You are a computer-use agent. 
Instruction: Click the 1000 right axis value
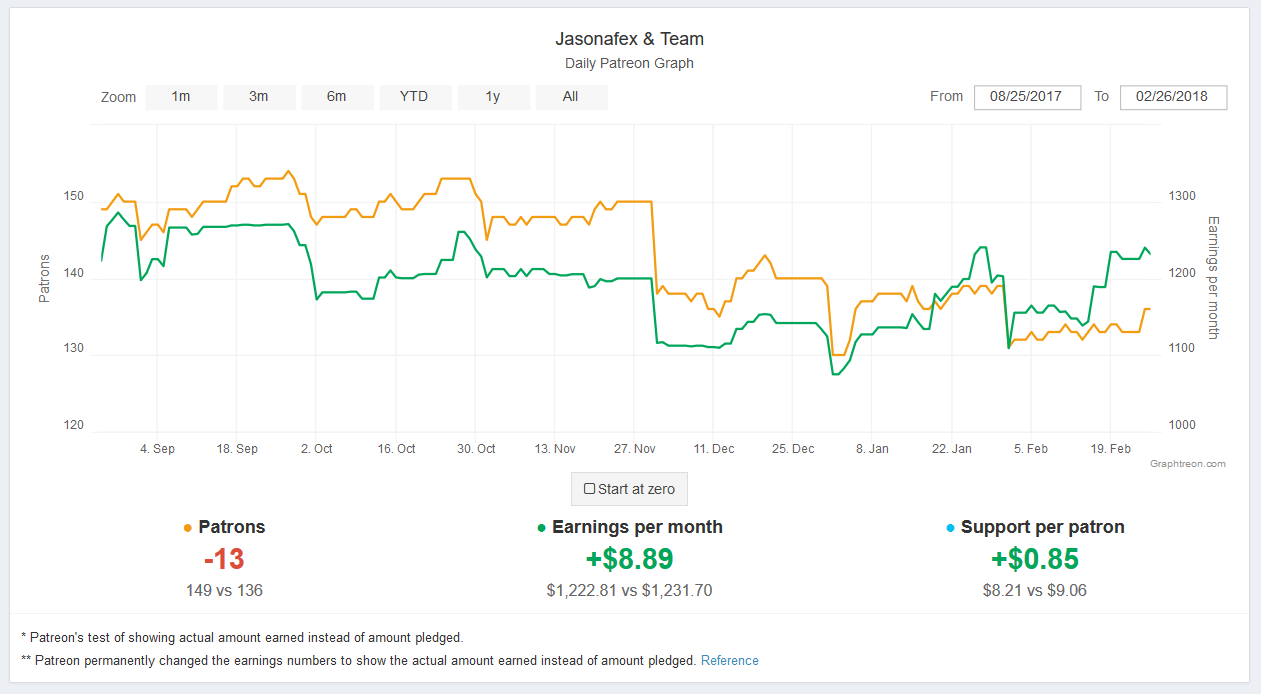[x=1183, y=425]
